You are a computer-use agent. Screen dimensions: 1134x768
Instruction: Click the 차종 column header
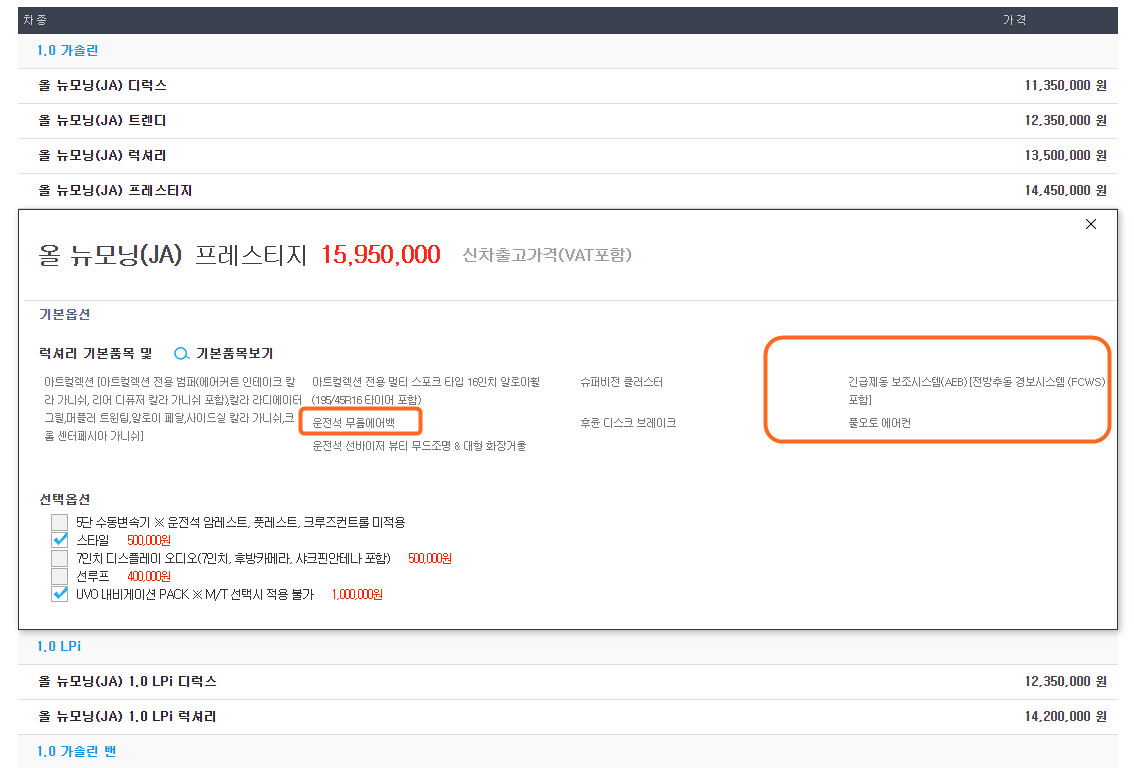click(x=35, y=20)
